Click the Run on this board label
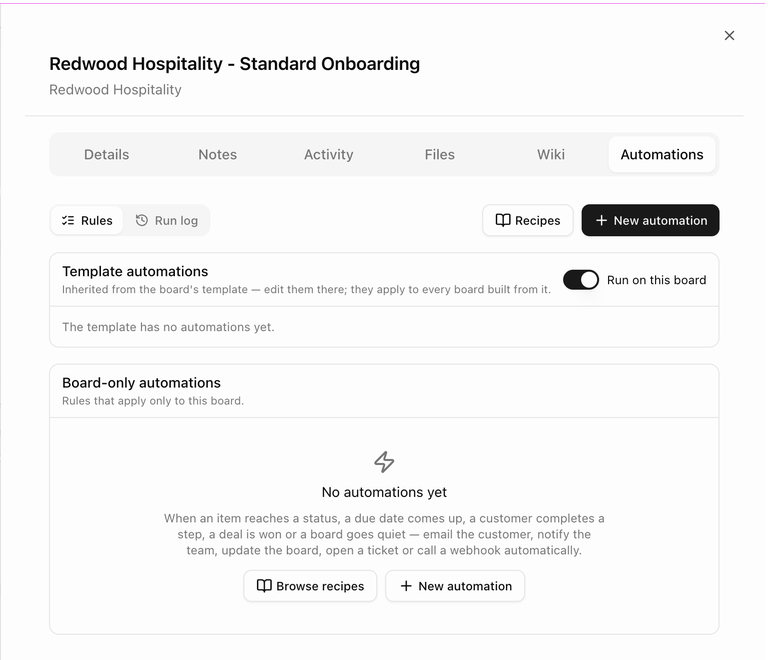Screen dimensions: 768x660 (x=656, y=280)
